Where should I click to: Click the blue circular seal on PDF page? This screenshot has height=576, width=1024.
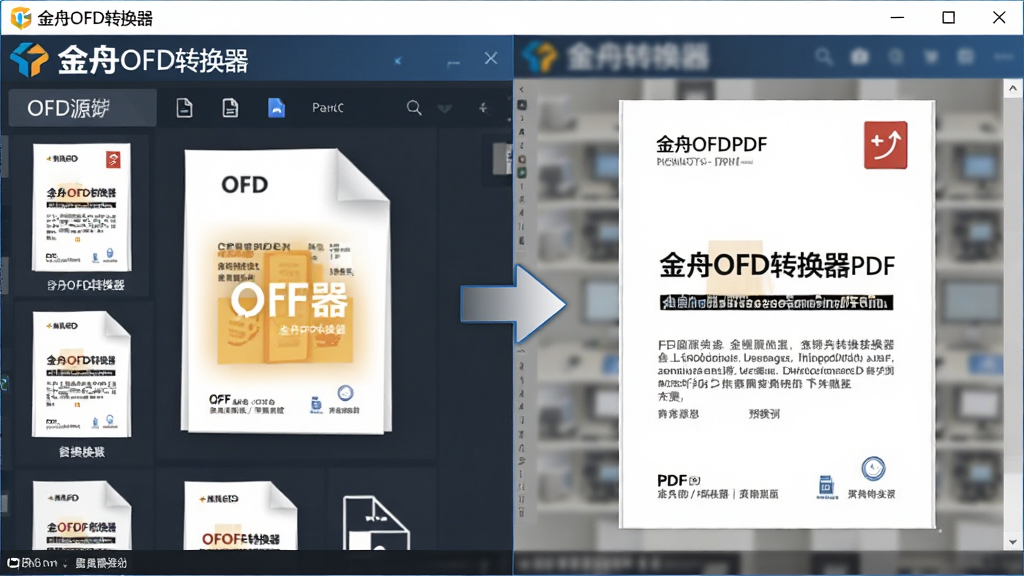[x=873, y=468]
